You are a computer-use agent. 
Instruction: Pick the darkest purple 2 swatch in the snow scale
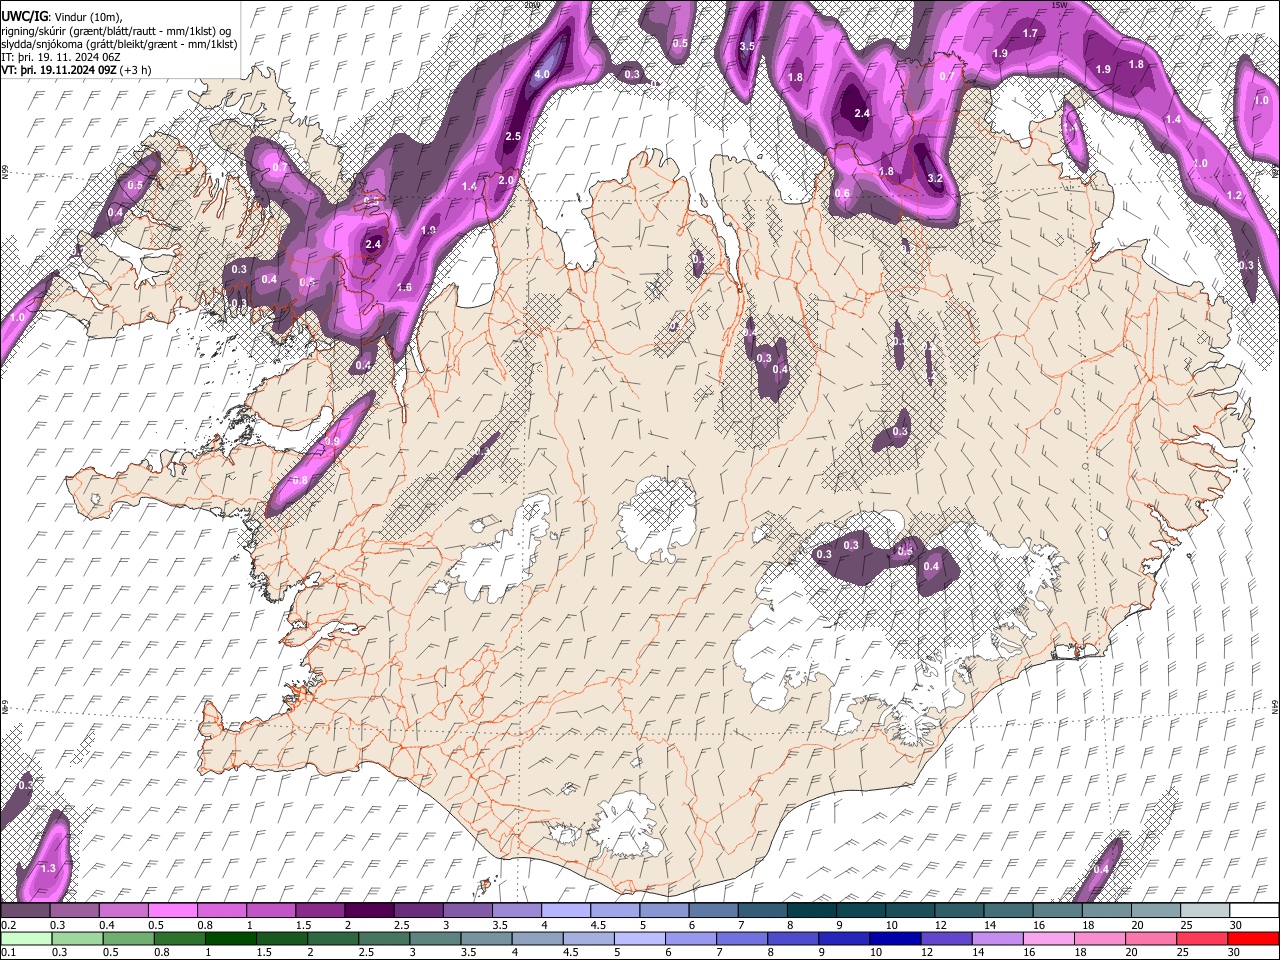click(368, 911)
